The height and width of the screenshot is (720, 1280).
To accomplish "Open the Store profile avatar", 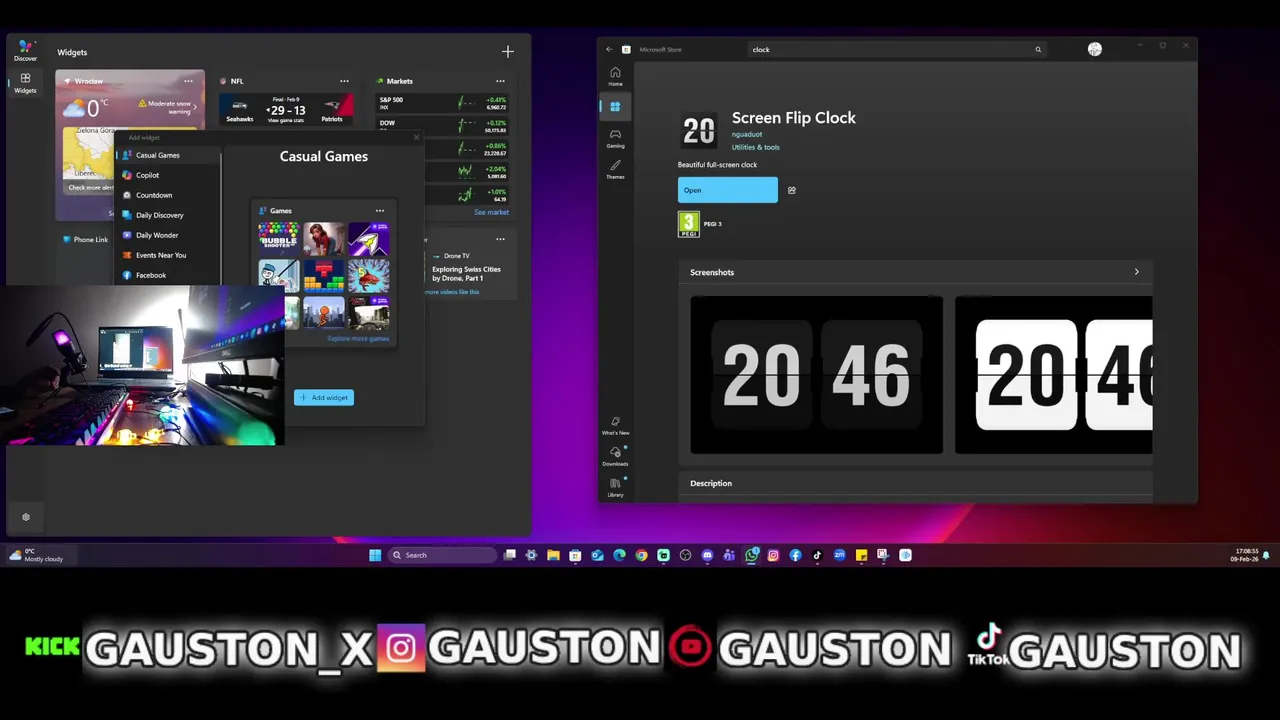I will pos(1095,49).
